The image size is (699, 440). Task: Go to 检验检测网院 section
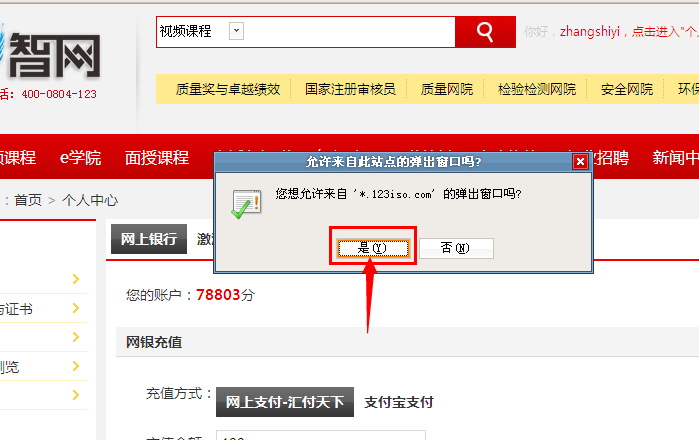point(537,89)
